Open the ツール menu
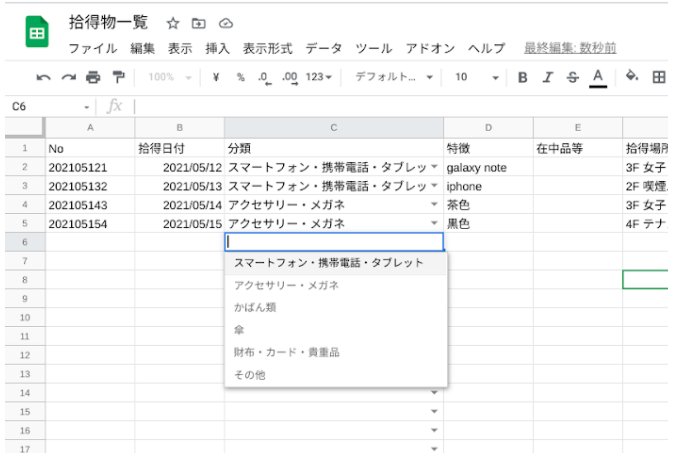This screenshot has height=455, width=674. [374, 48]
